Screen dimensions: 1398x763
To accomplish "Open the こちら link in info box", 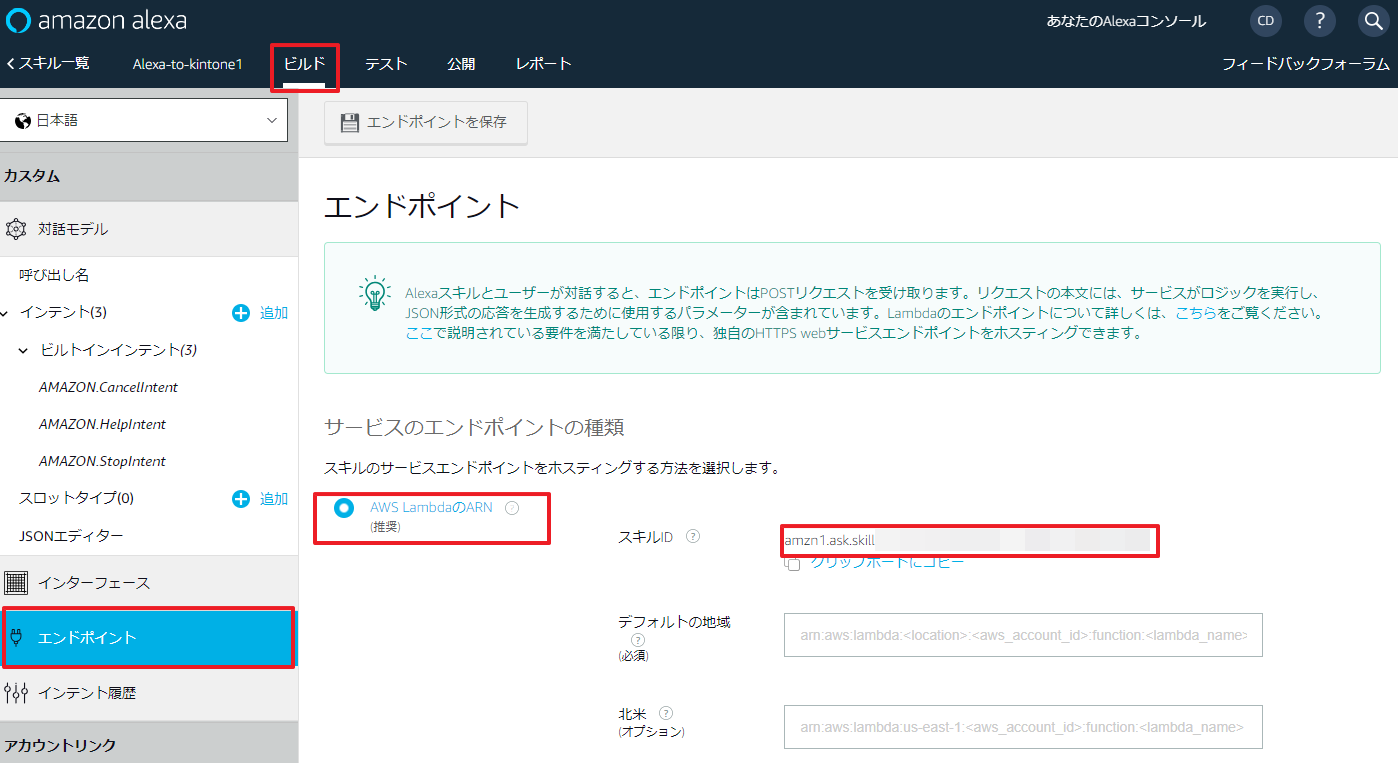I will click(1196, 313).
